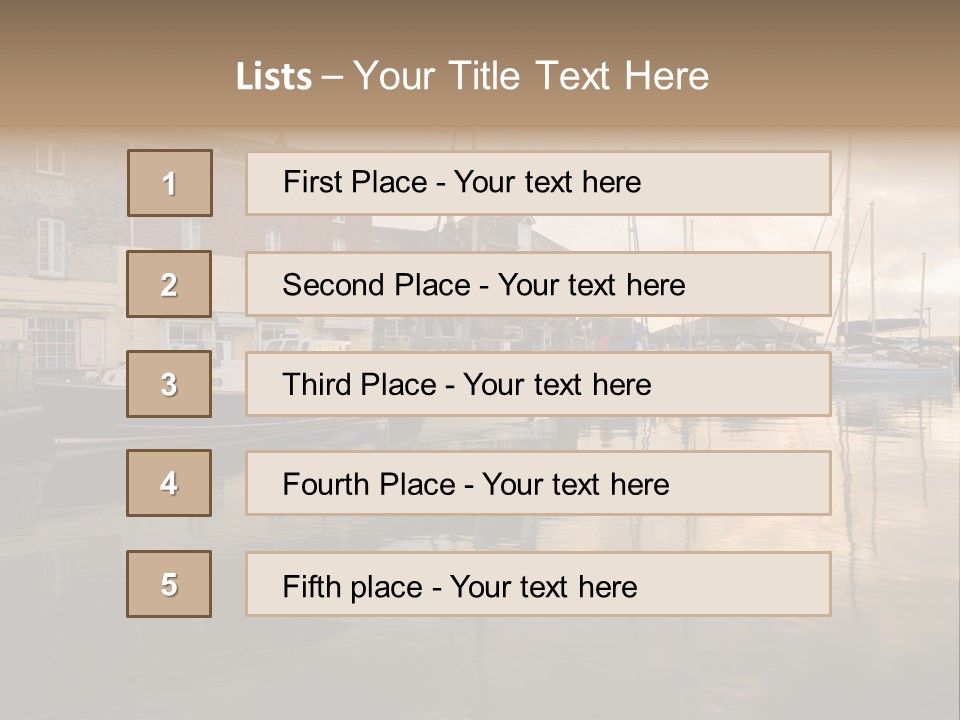Viewport: 960px width, 720px height.
Task: Click the blue sailboat in background photo
Action: (x=892, y=370)
